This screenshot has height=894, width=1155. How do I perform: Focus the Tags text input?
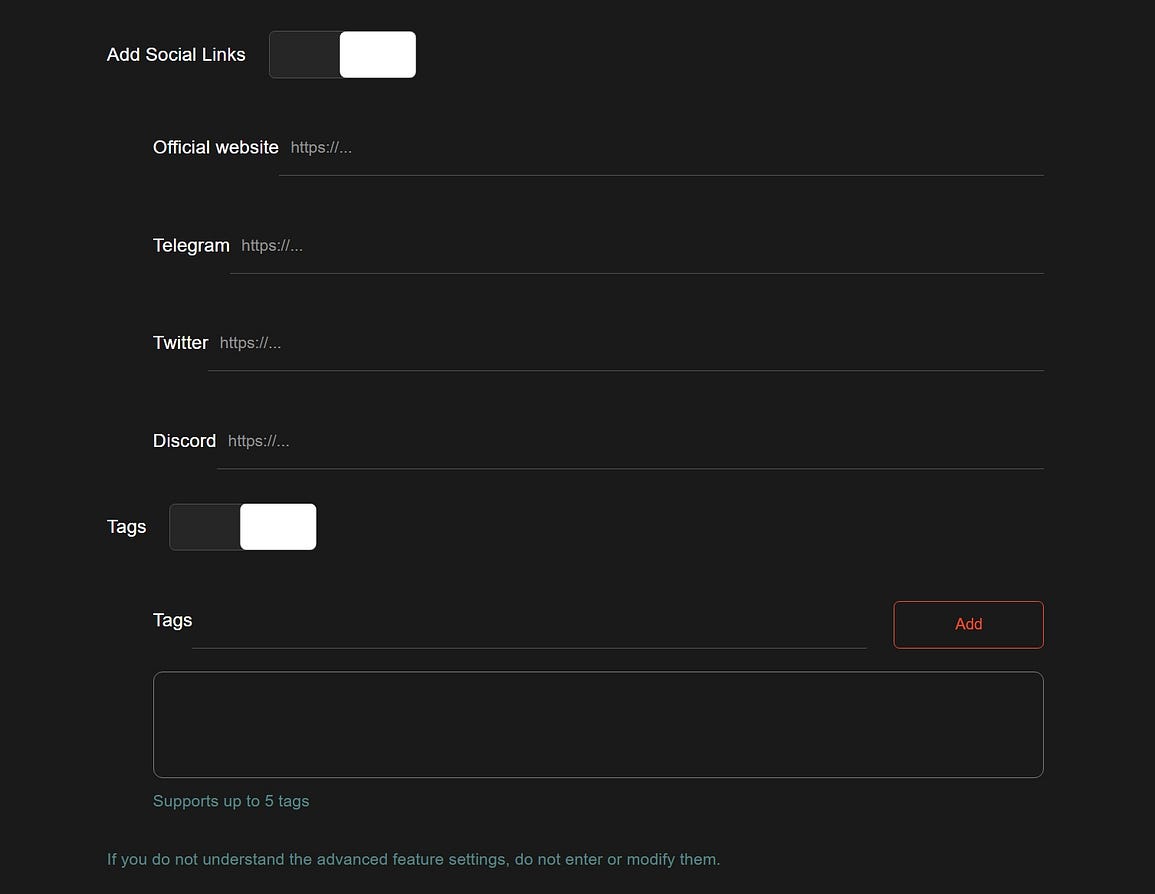529,621
